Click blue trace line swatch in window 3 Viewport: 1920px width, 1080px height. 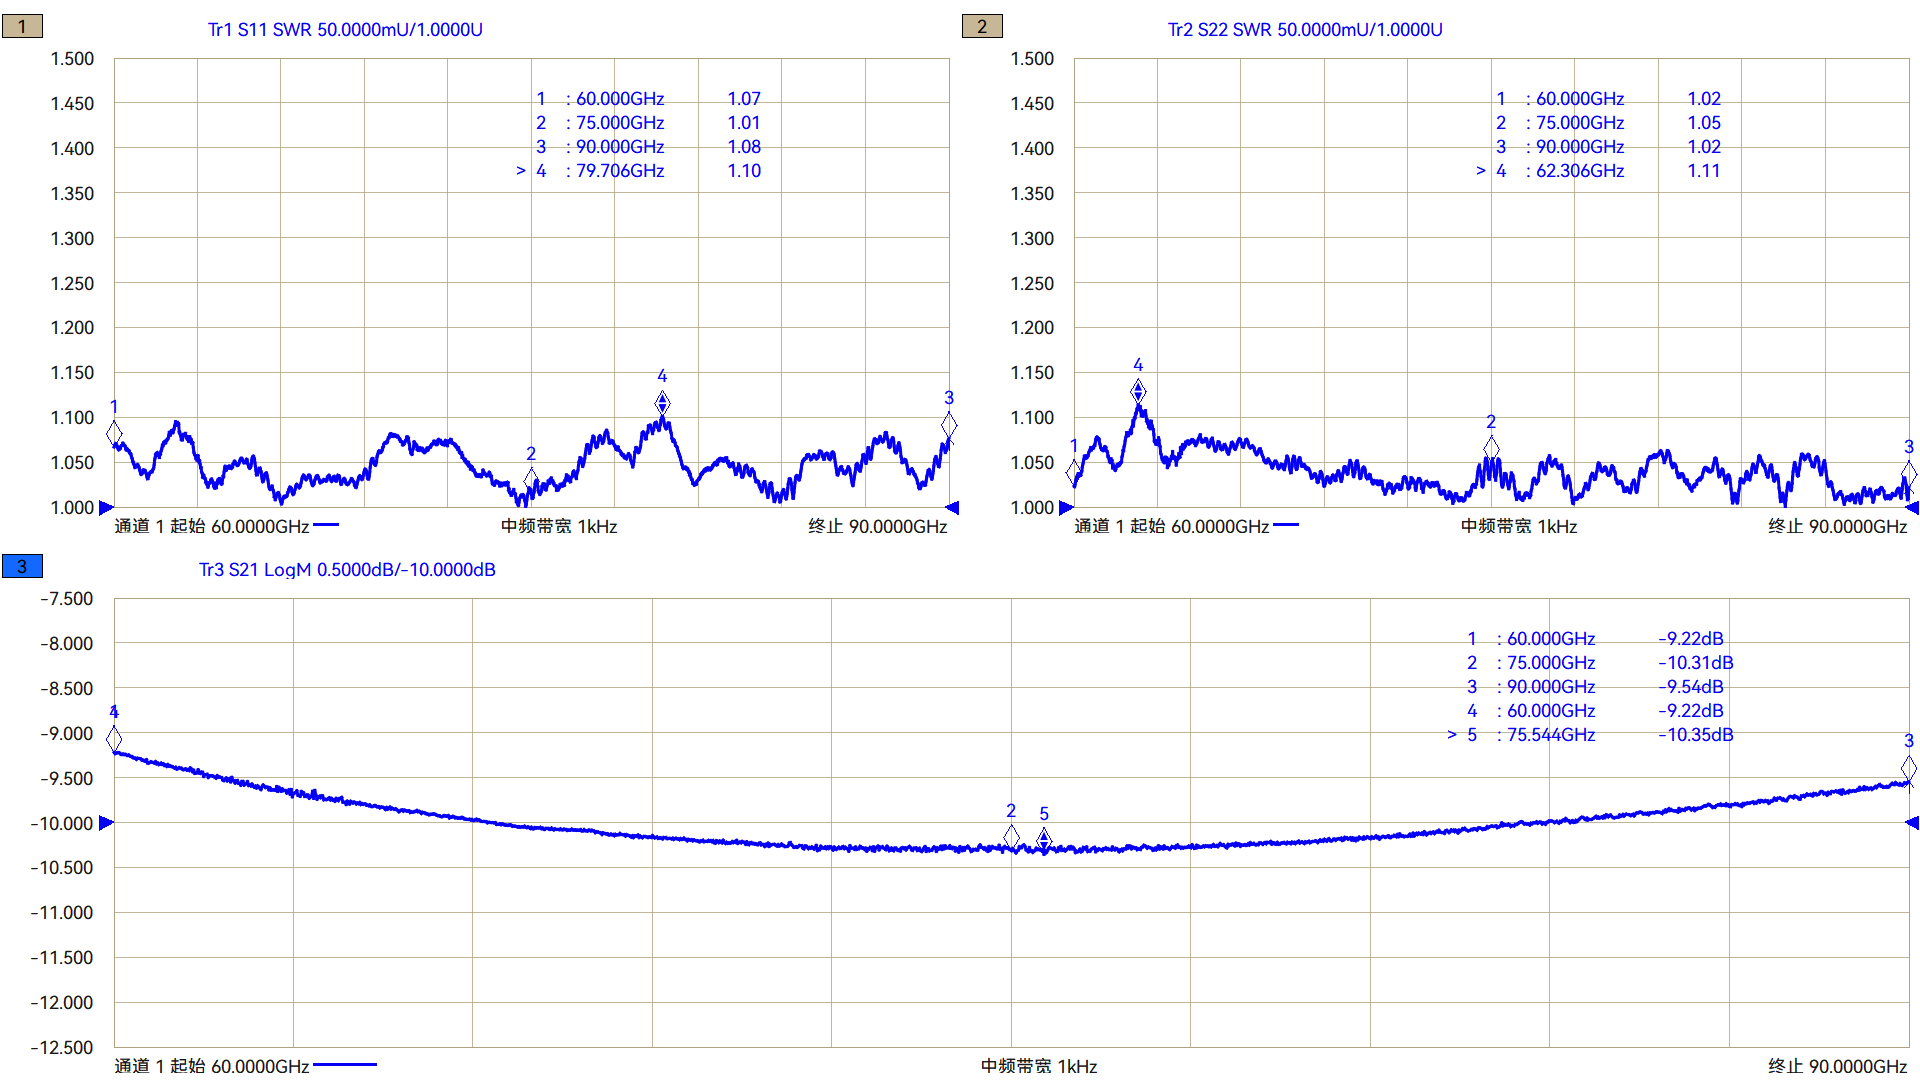point(345,1065)
